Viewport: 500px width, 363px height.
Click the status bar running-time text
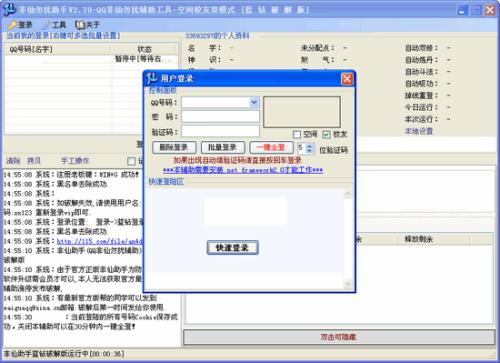[x=64, y=354]
